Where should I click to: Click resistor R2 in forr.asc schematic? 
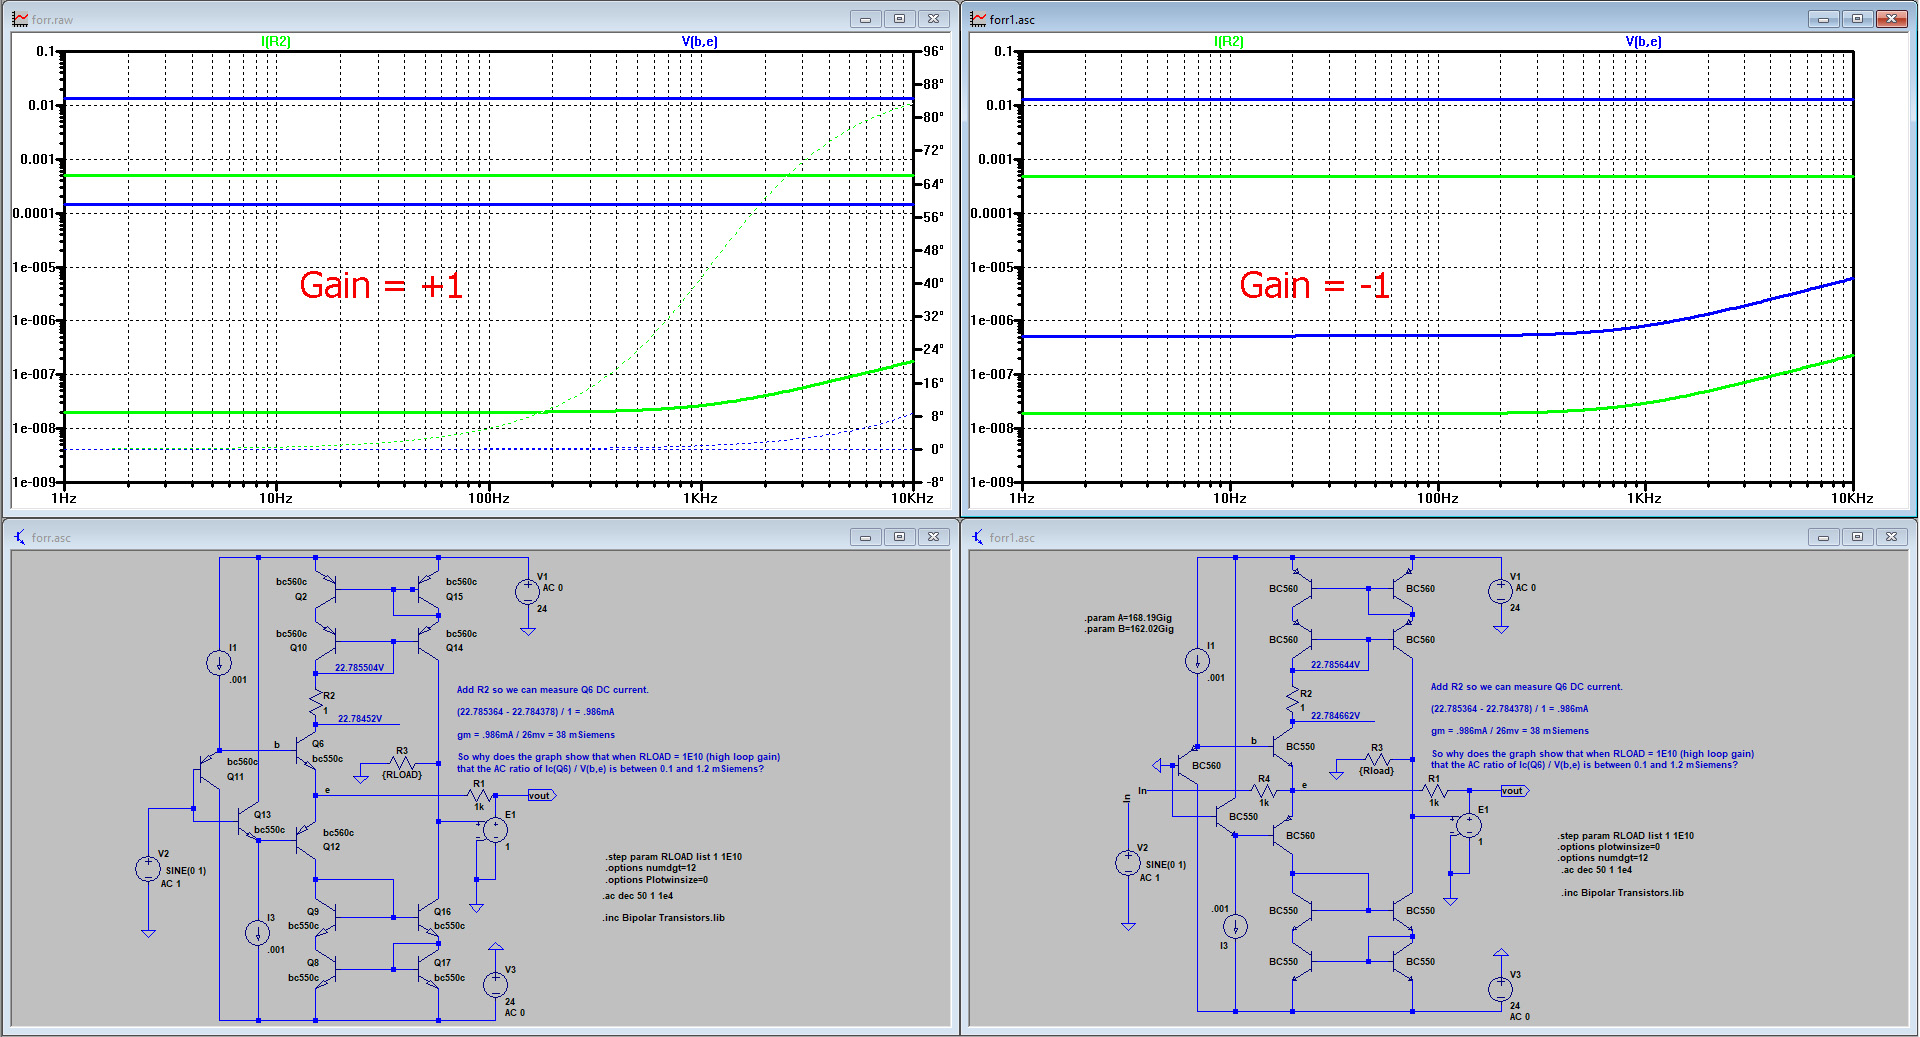(317, 702)
